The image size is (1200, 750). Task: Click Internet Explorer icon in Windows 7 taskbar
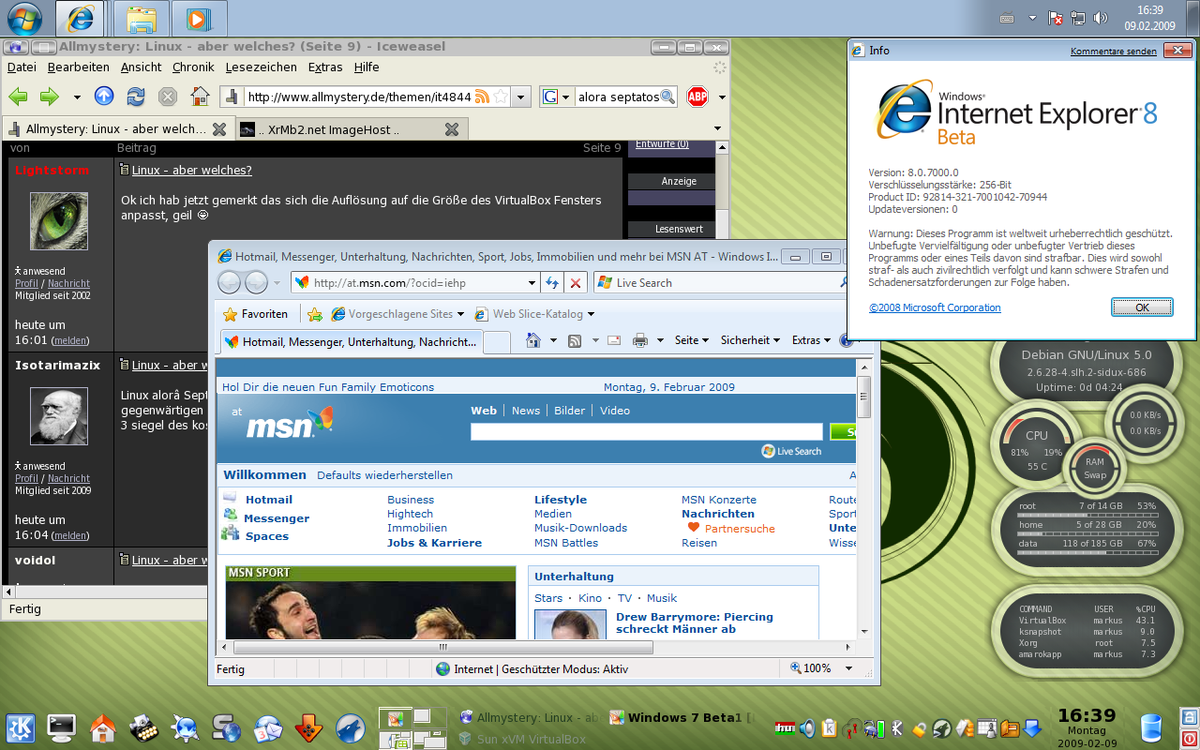point(78,18)
